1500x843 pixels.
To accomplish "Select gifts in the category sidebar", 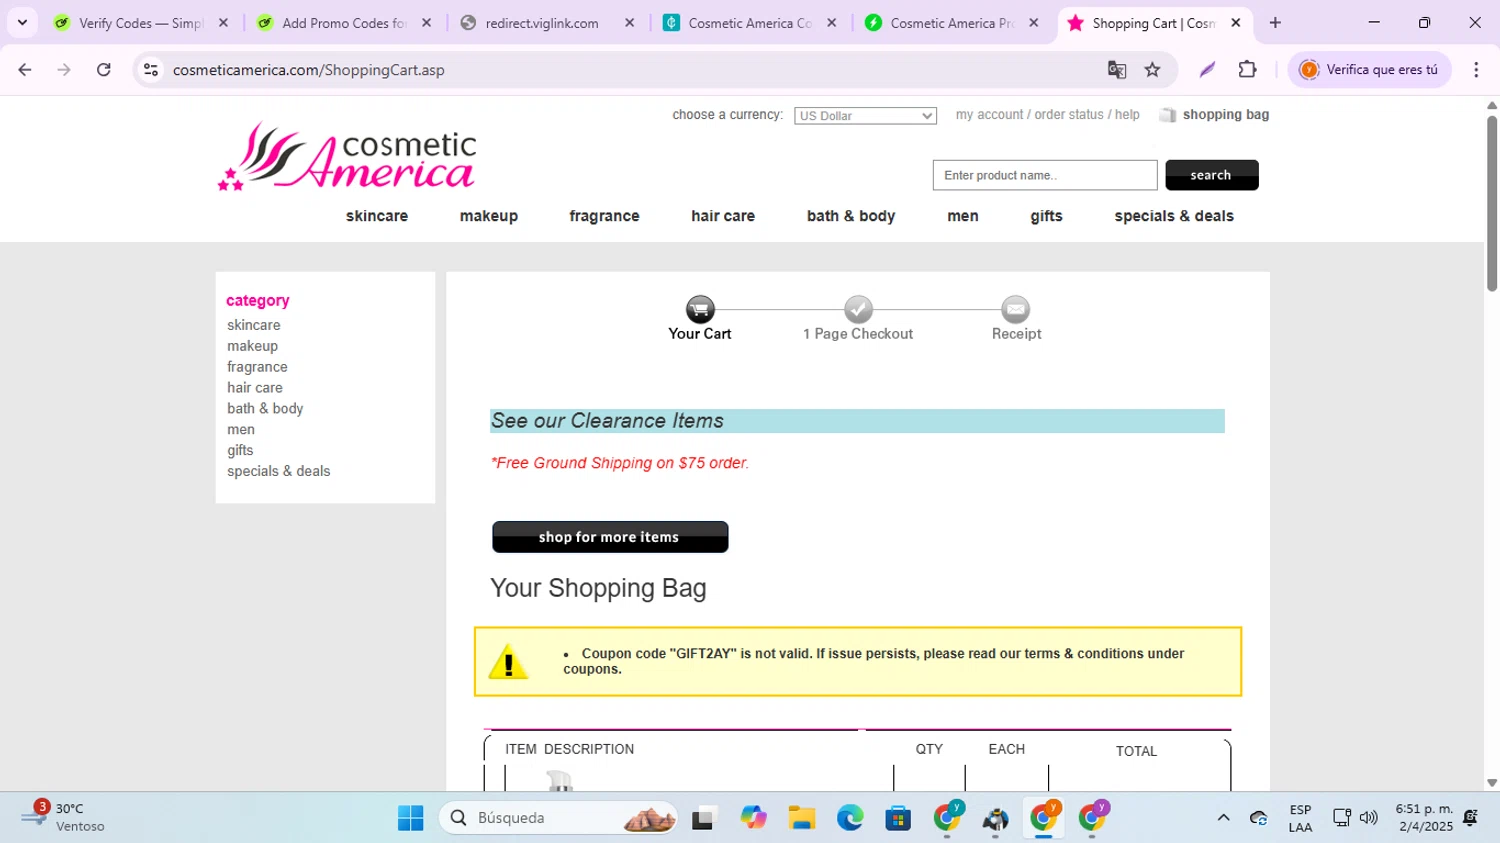I will [240, 451].
